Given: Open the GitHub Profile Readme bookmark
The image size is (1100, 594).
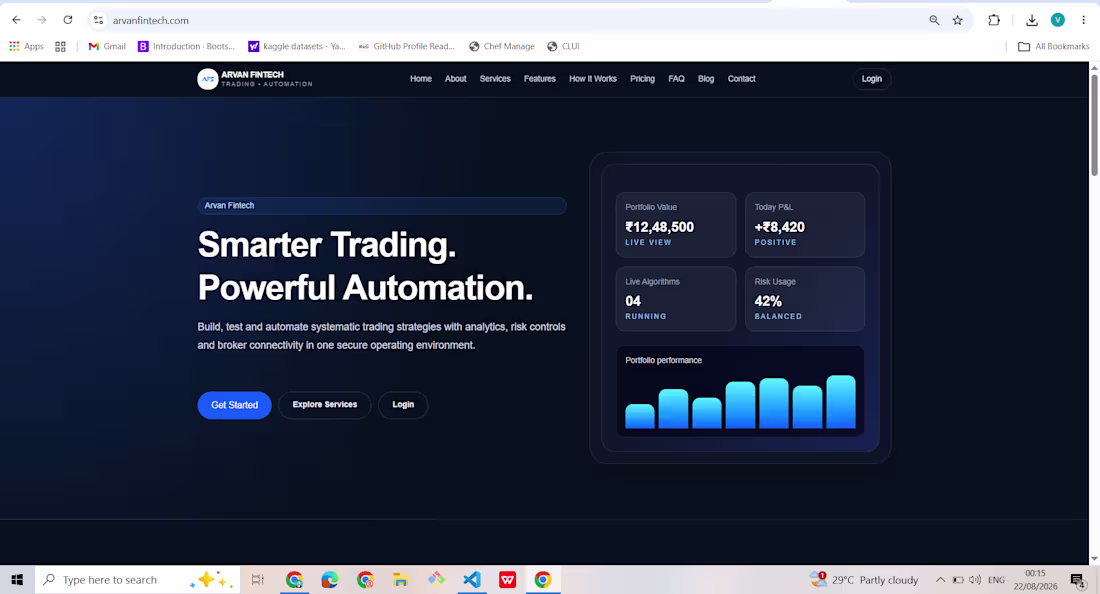Looking at the screenshot, I should tap(407, 46).
